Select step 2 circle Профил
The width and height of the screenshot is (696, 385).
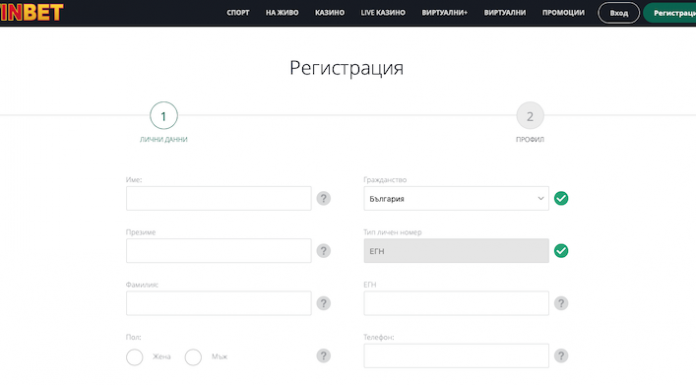click(530, 115)
